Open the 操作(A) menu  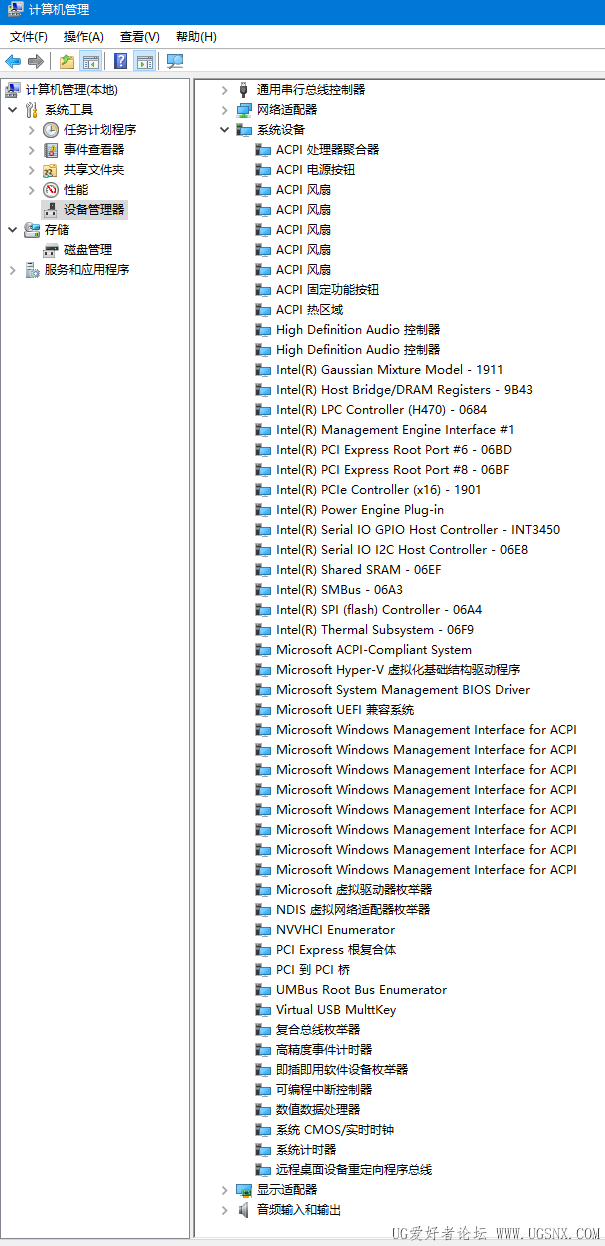coord(84,37)
